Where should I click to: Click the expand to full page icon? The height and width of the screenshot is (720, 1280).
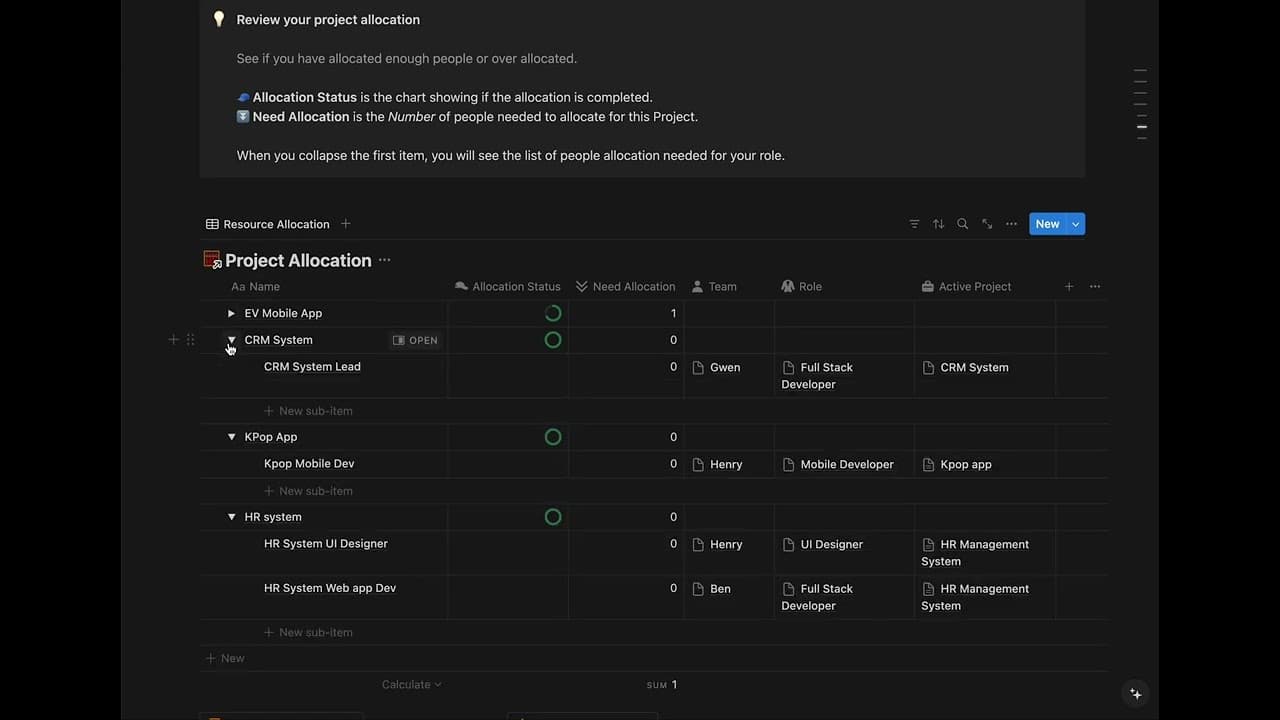987,224
